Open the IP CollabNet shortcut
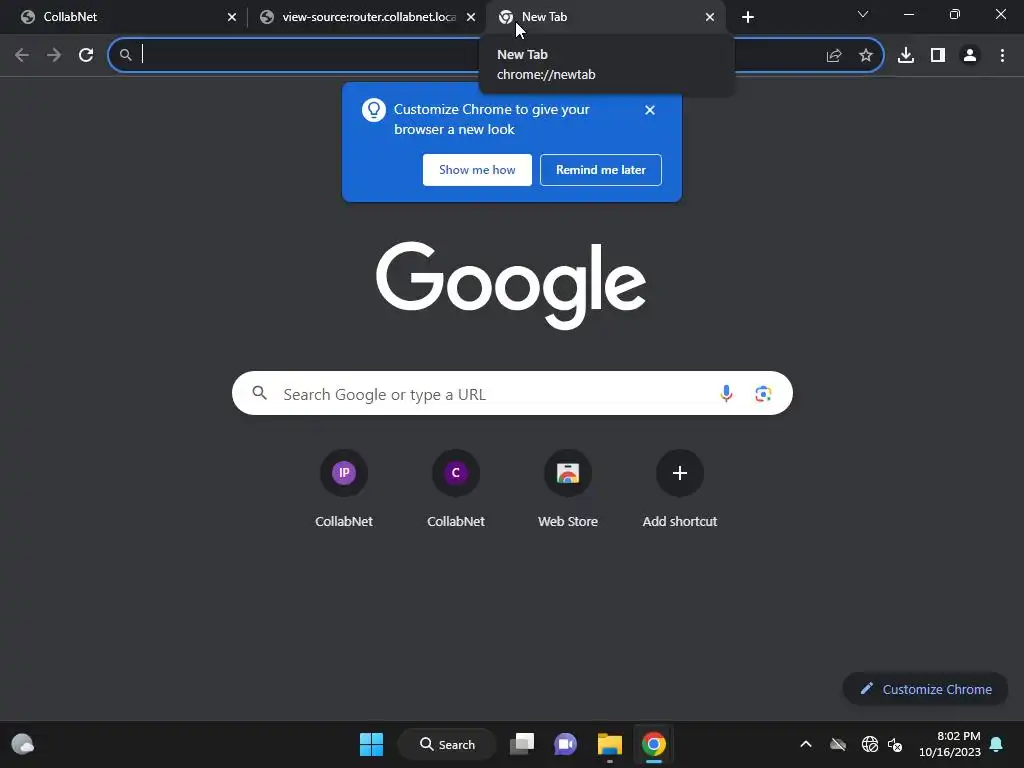The image size is (1024, 768). [344, 490]
